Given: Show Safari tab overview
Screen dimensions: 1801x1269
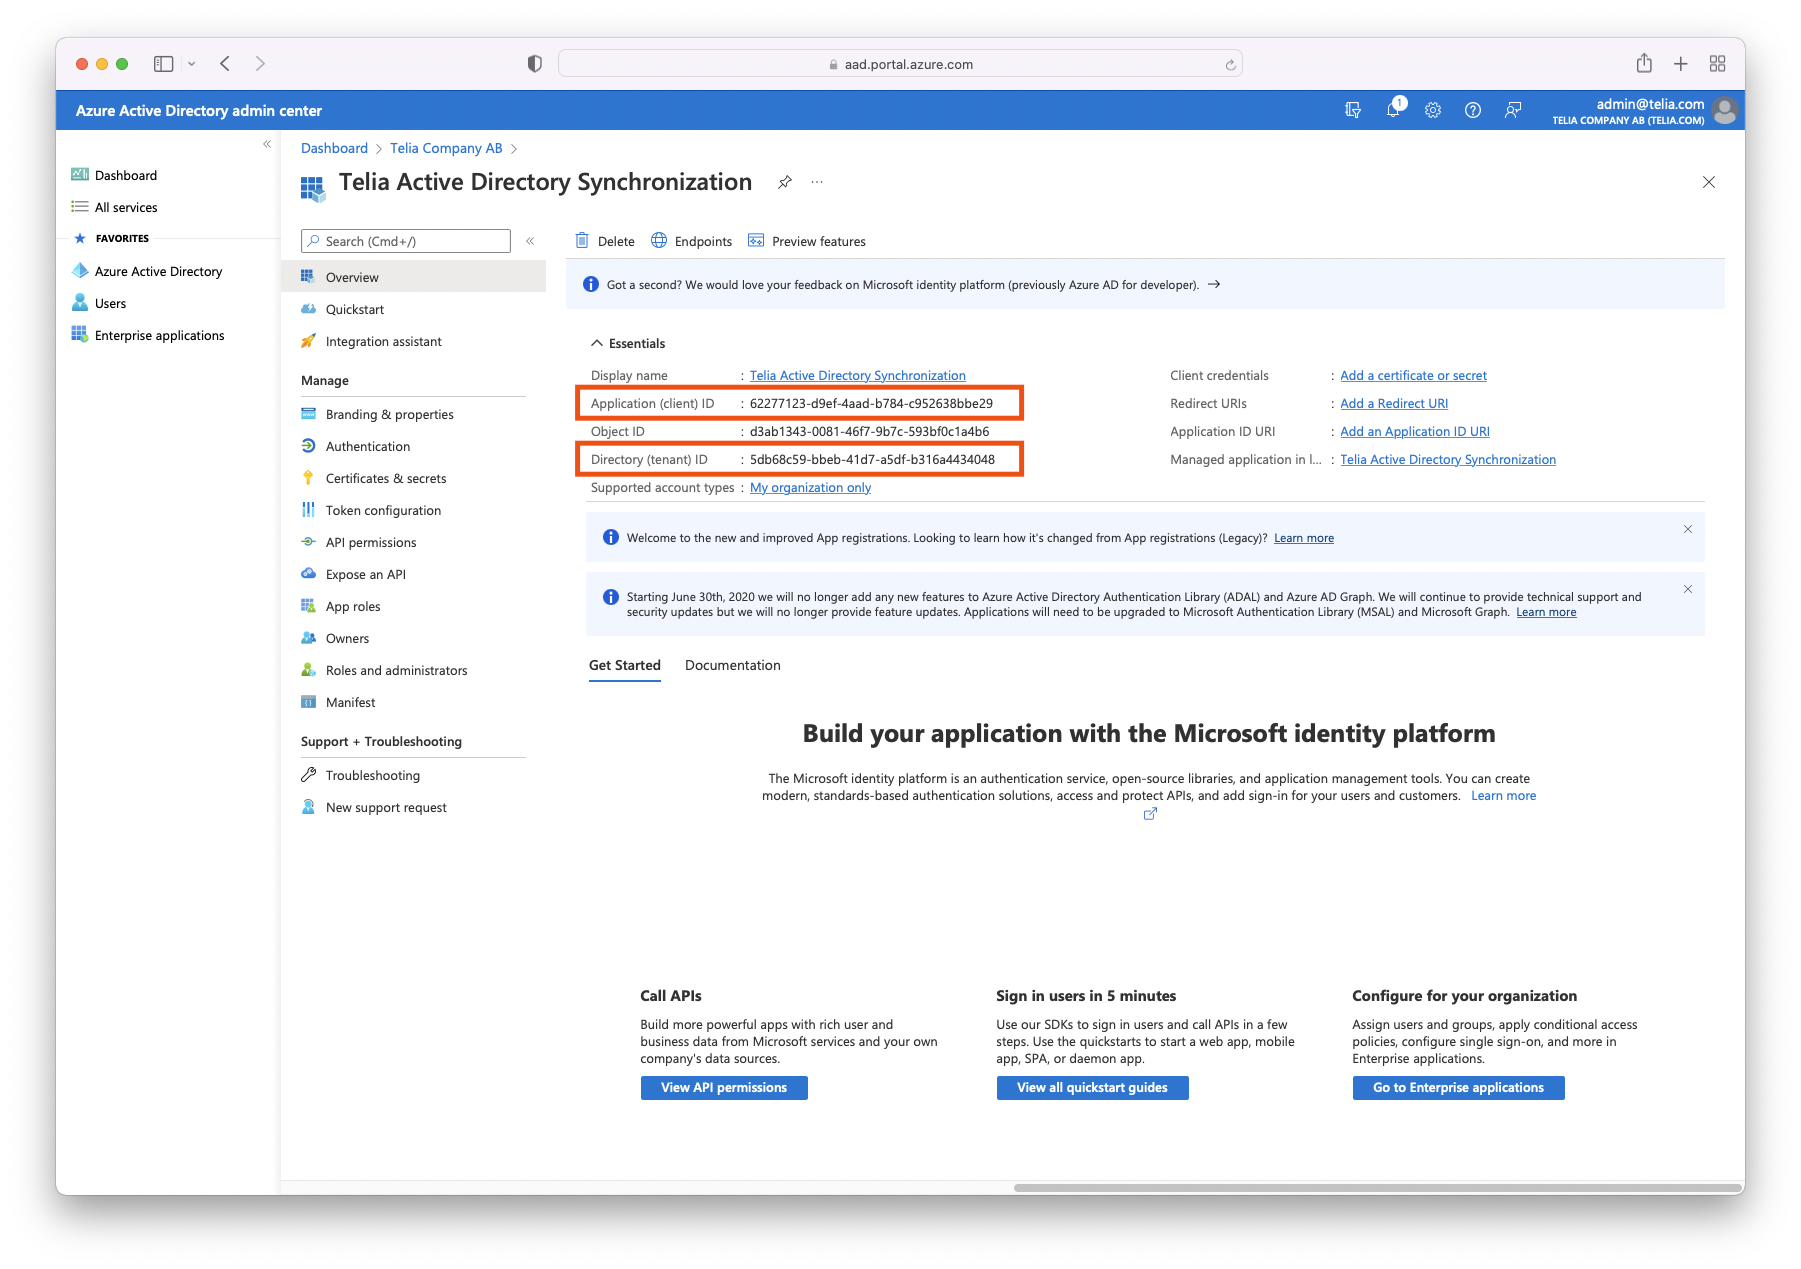Looking at the screenshot, I should pyautogui.click(x=1718, y=64).
